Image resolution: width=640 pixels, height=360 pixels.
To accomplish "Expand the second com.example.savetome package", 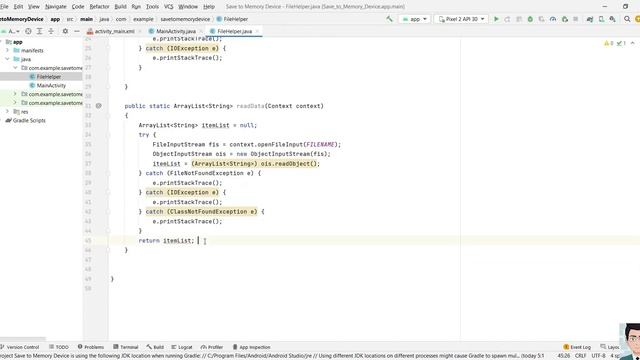I will (16, 94).
